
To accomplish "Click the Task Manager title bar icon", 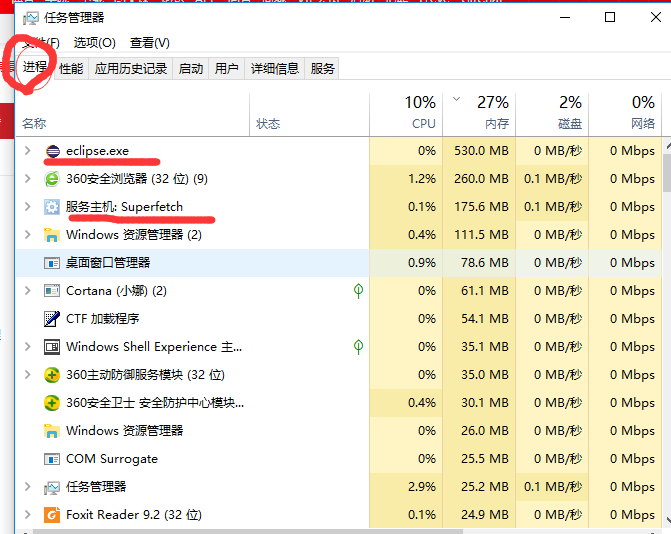I will (x=31, y=18).
